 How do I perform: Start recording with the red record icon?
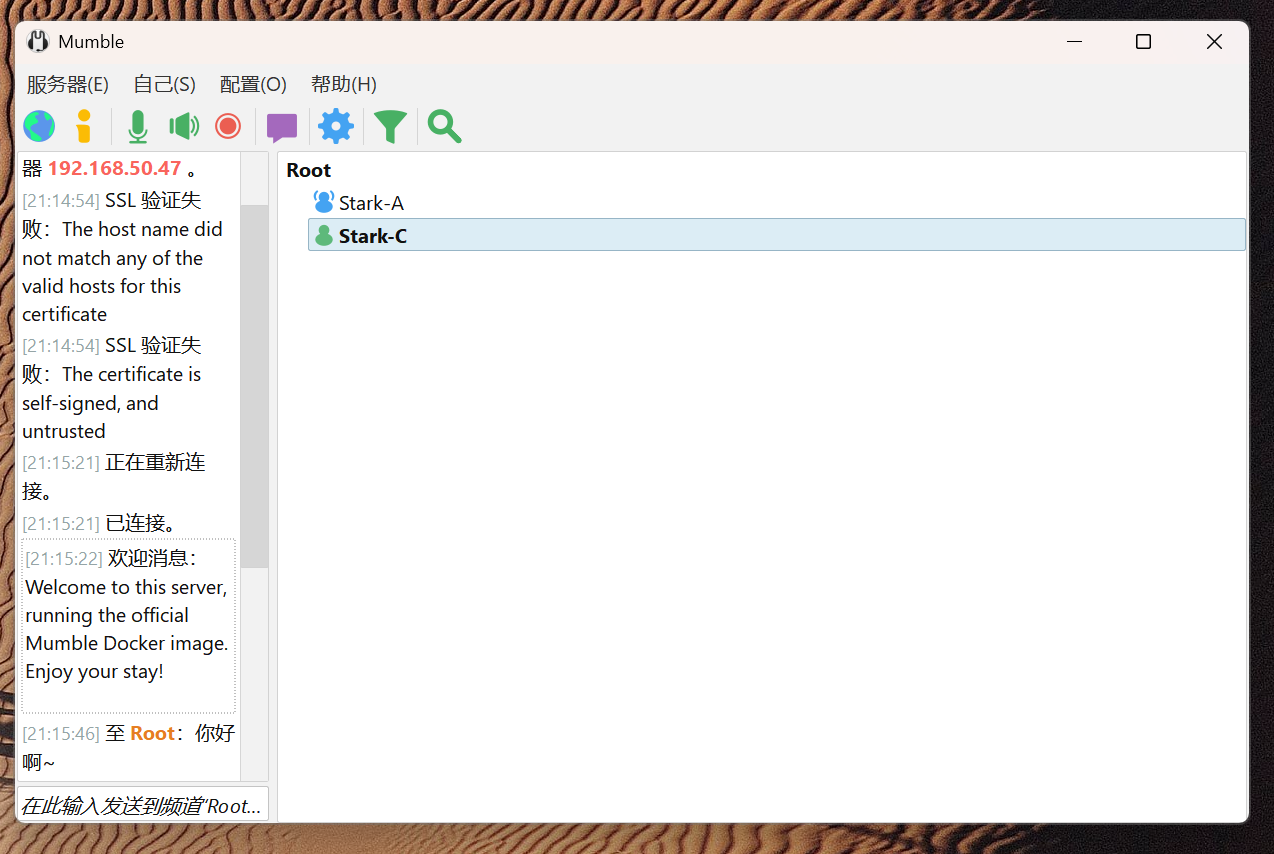228,126
